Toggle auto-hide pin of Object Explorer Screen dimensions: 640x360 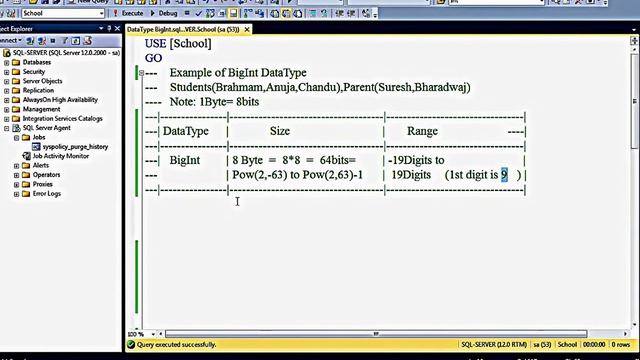tap(109, 29)
